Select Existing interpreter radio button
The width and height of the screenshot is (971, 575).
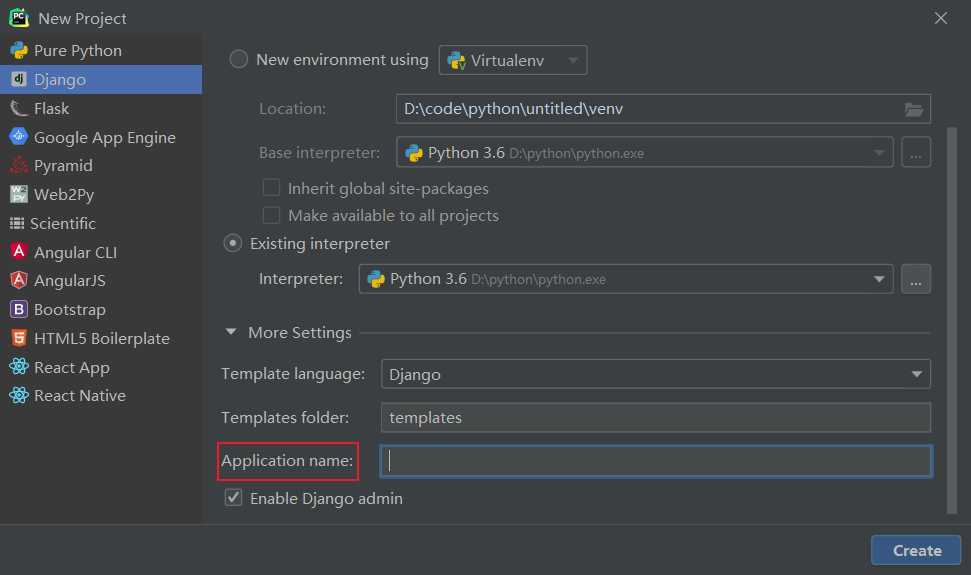pos(232,243)
